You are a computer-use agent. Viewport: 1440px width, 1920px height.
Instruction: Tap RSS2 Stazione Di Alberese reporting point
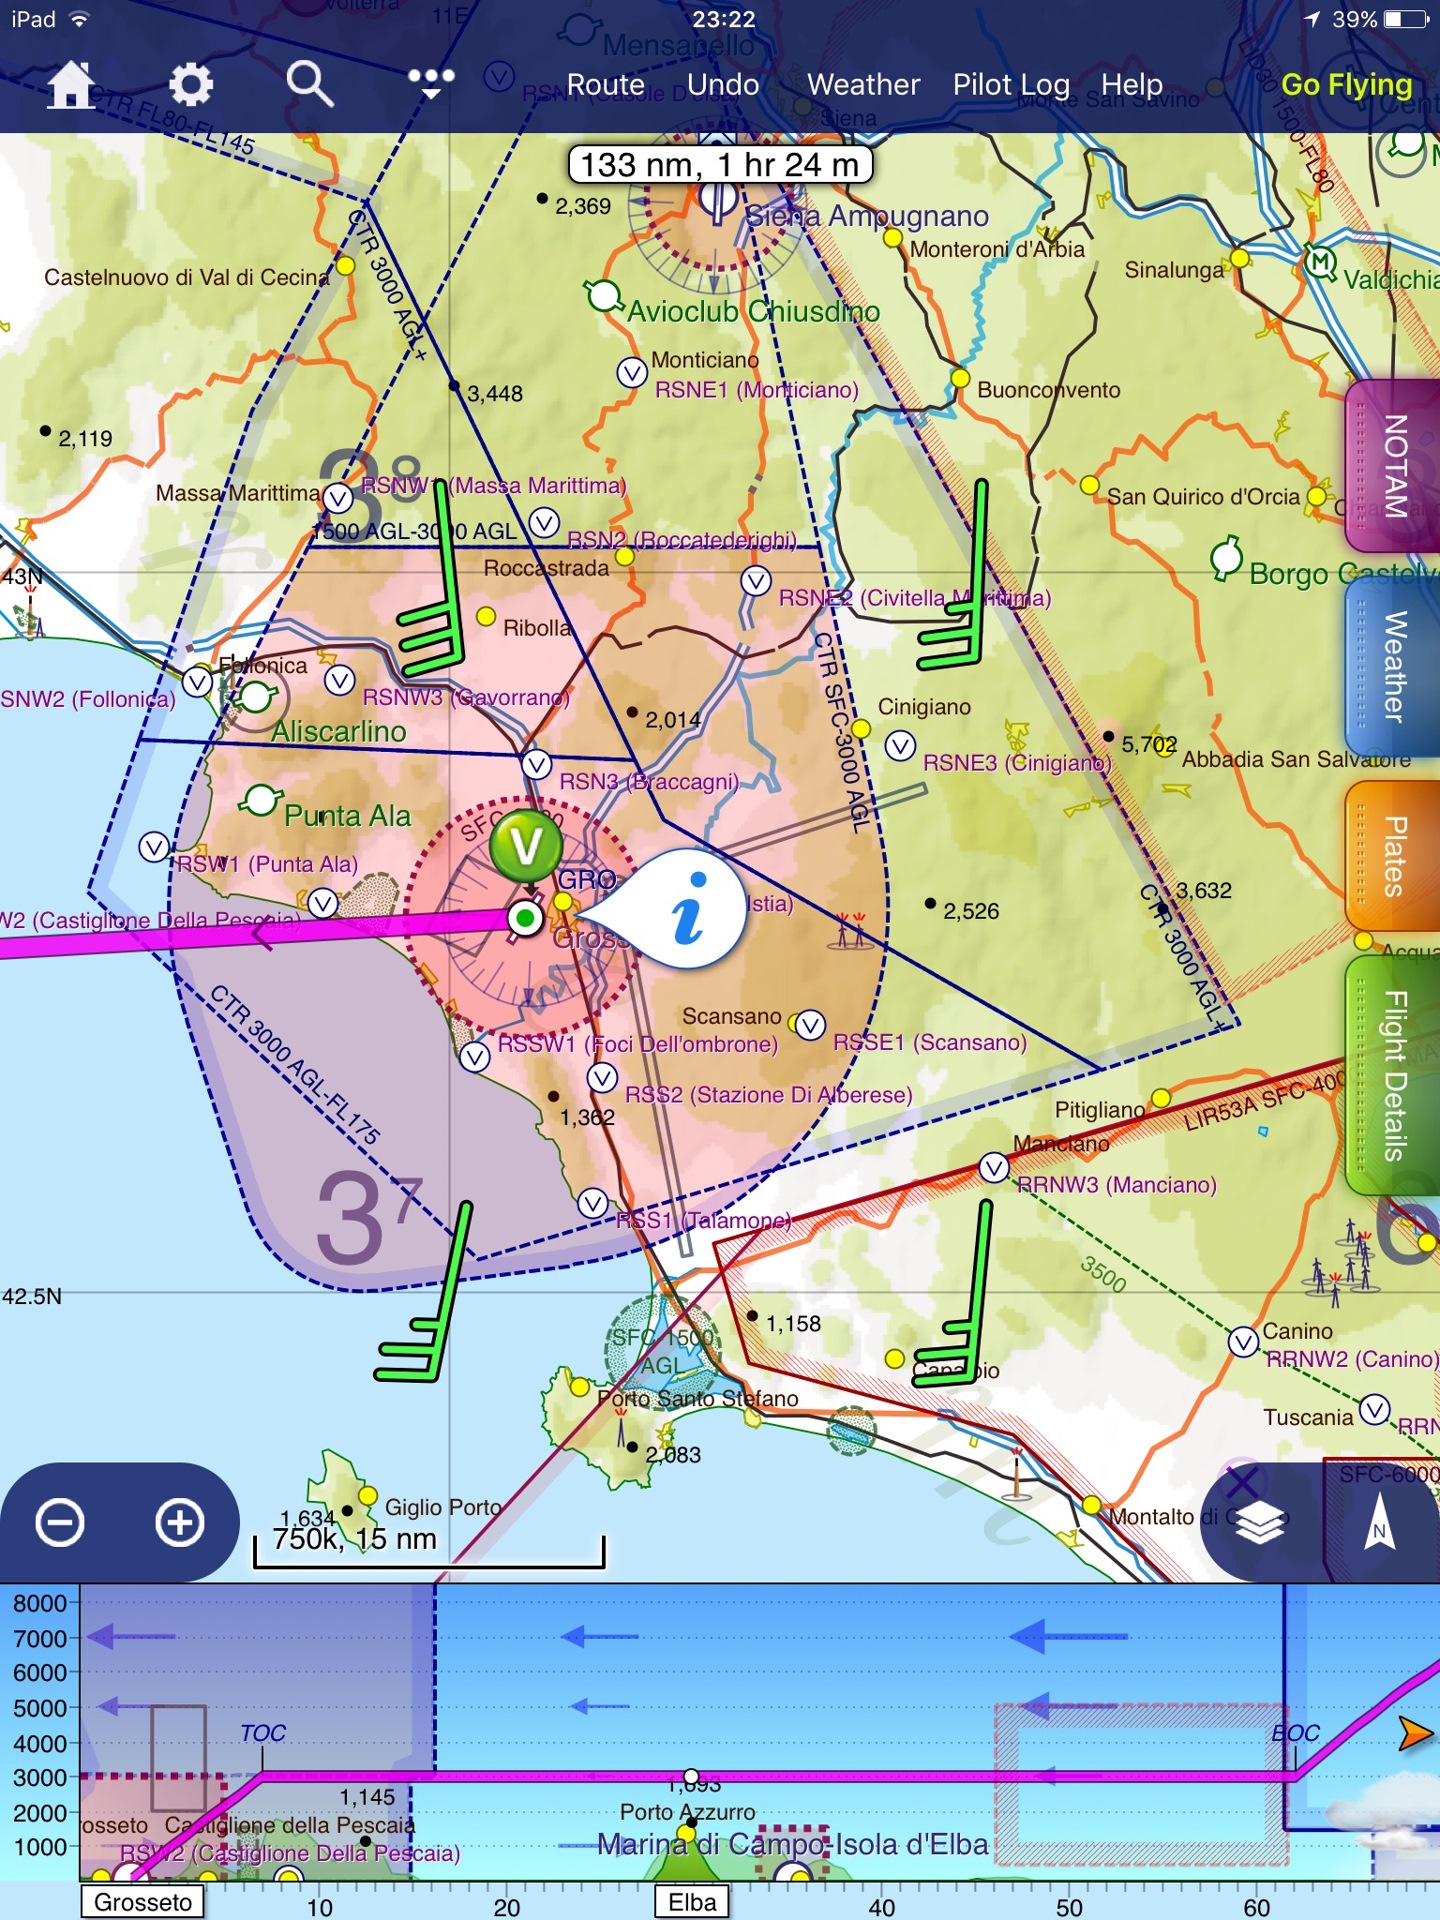click(602, 1077)
